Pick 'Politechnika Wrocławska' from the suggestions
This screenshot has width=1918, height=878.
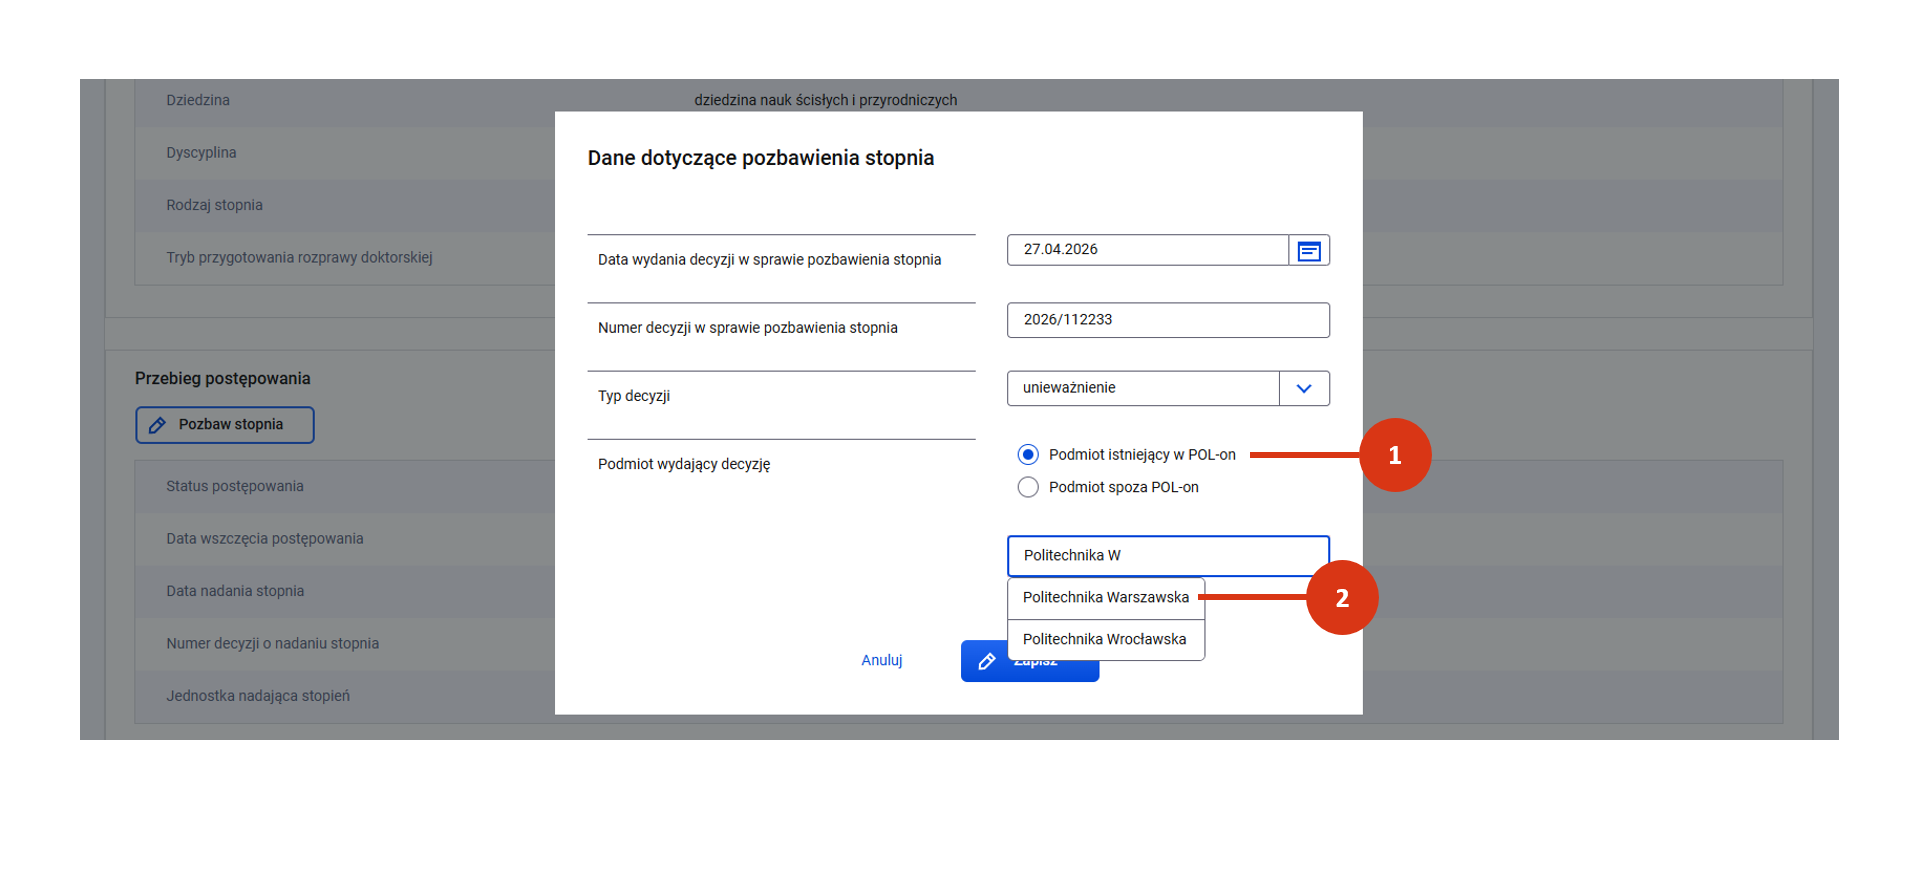coord(1104,640)
